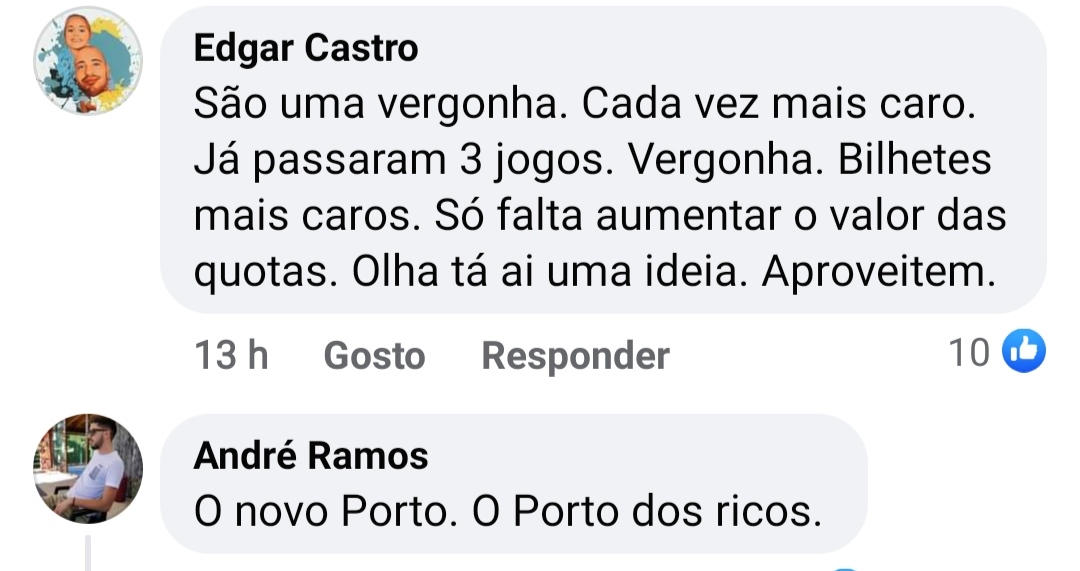View the 10 reactions count
Screen dimensions: 1080x571
tap(968, 353)
